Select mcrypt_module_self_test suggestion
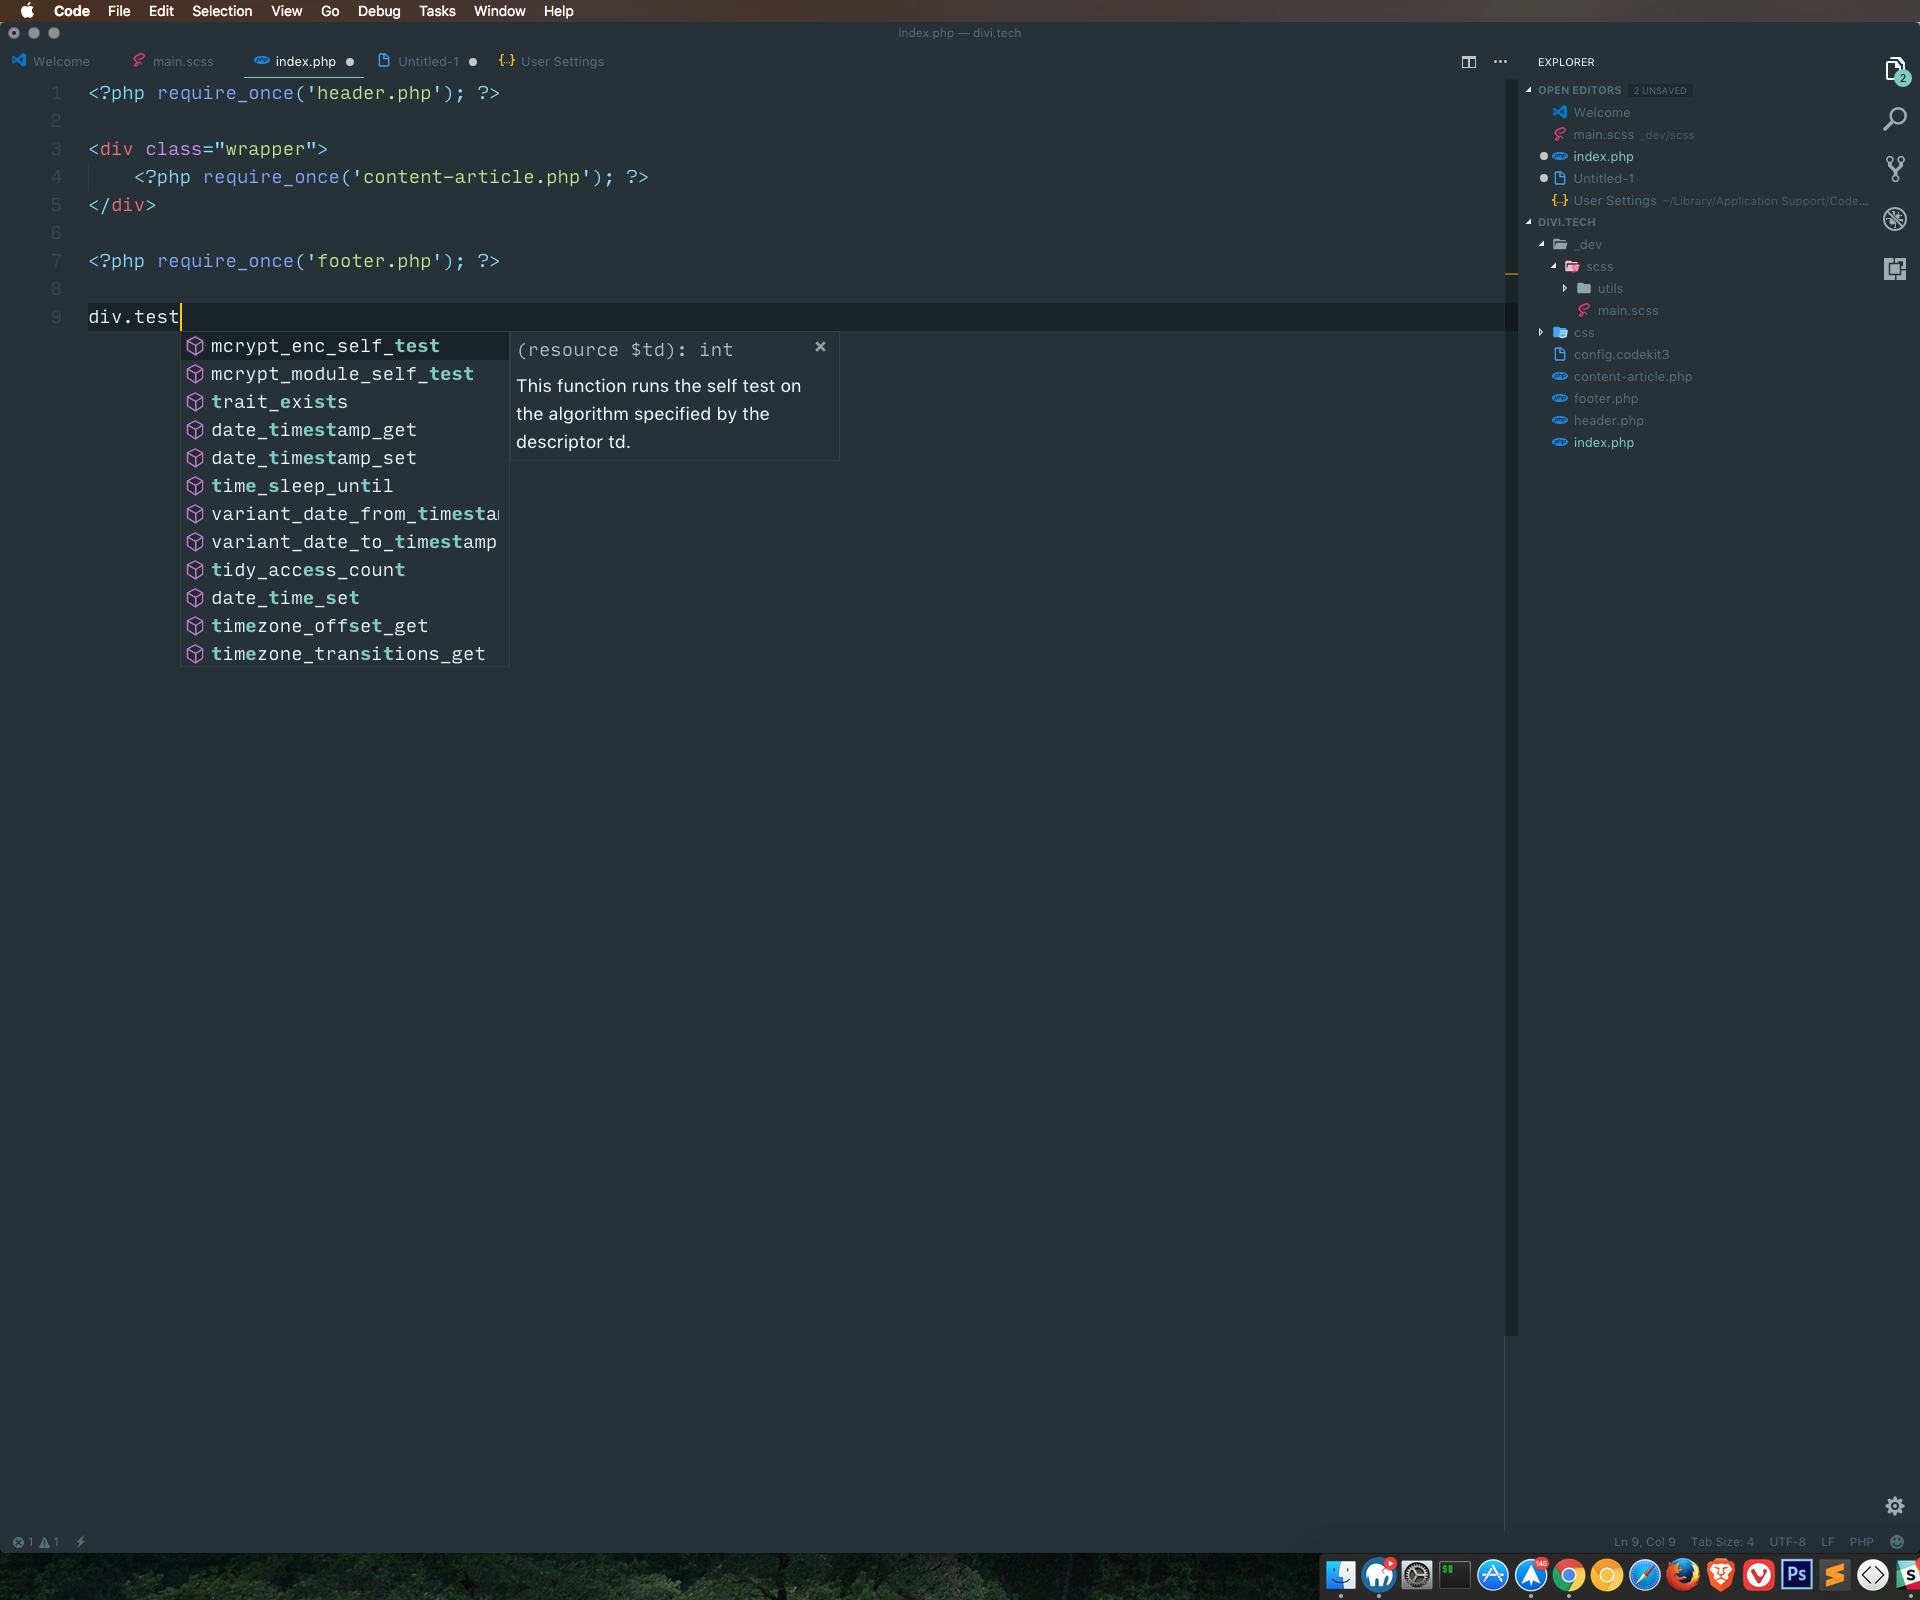 [345, 374]
